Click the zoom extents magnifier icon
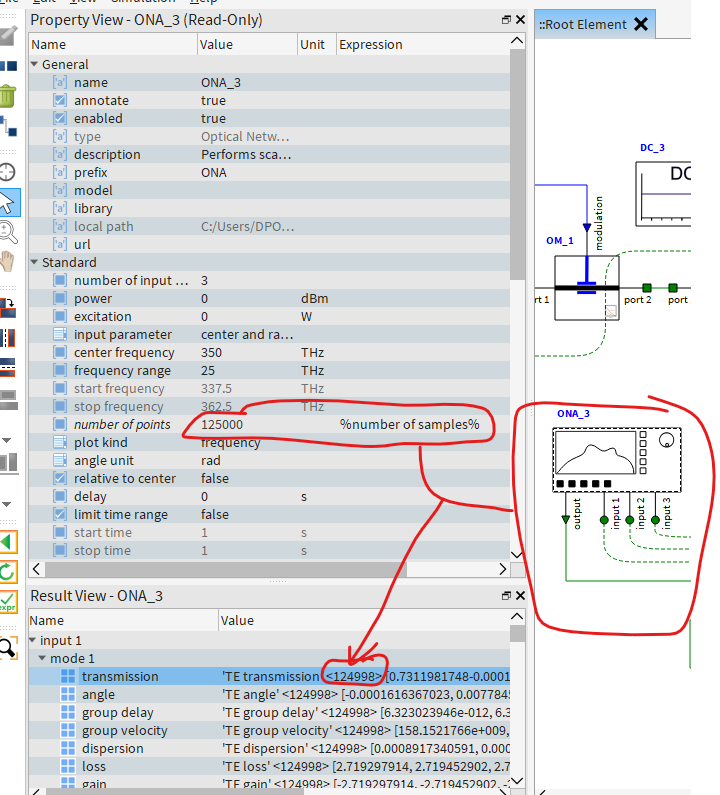 (8, 648)
